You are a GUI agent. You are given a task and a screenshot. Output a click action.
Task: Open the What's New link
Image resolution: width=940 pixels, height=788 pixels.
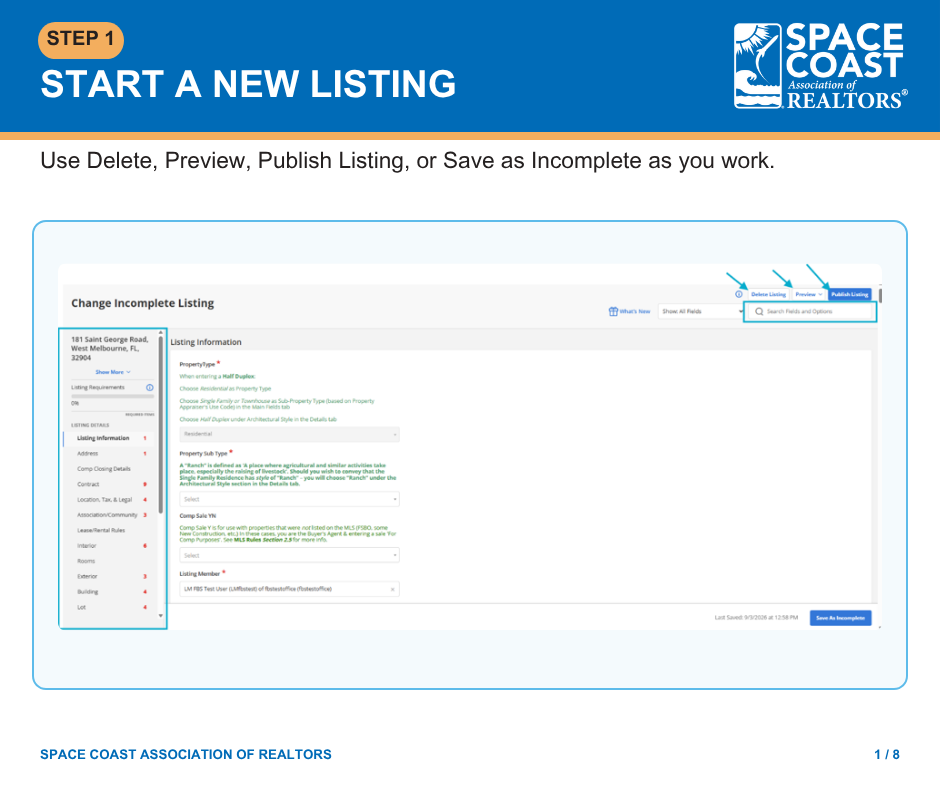pyautogui.click(x=629, y=312)
